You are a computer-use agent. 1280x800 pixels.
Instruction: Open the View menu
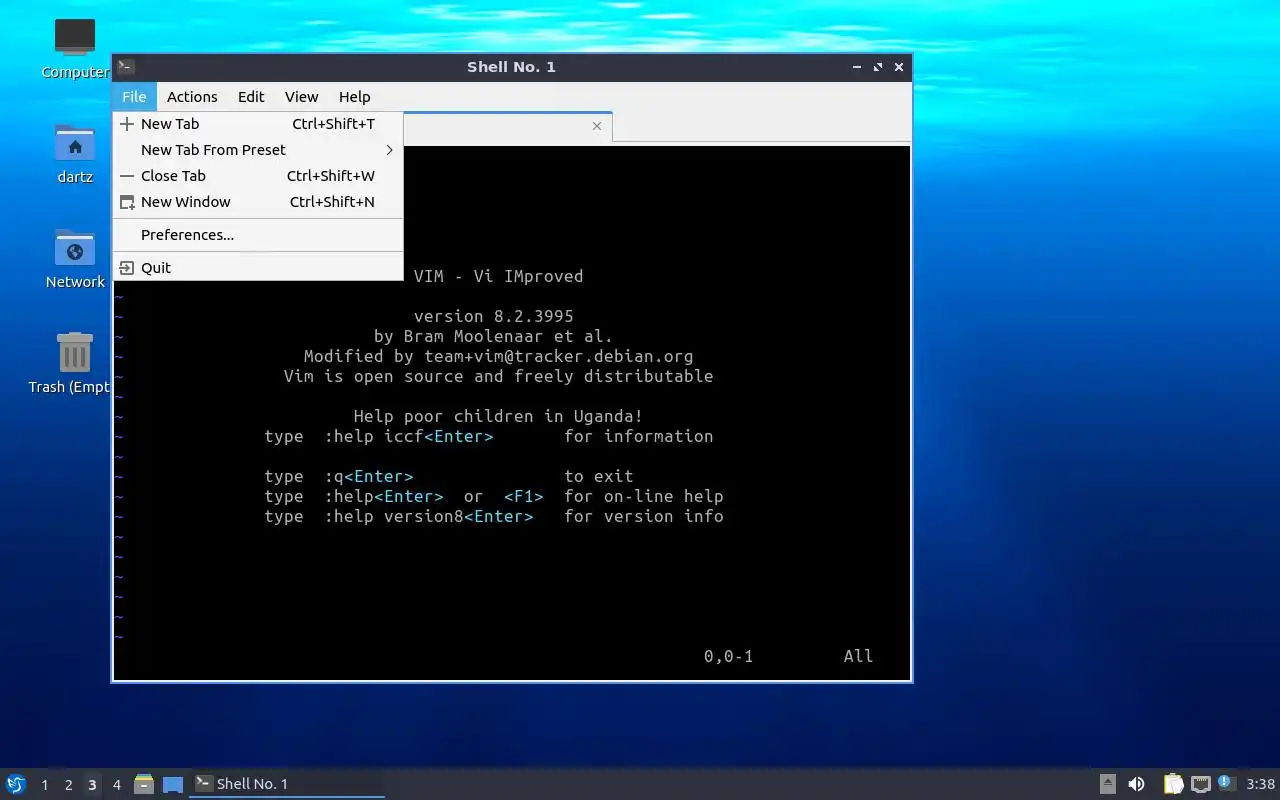301,97
